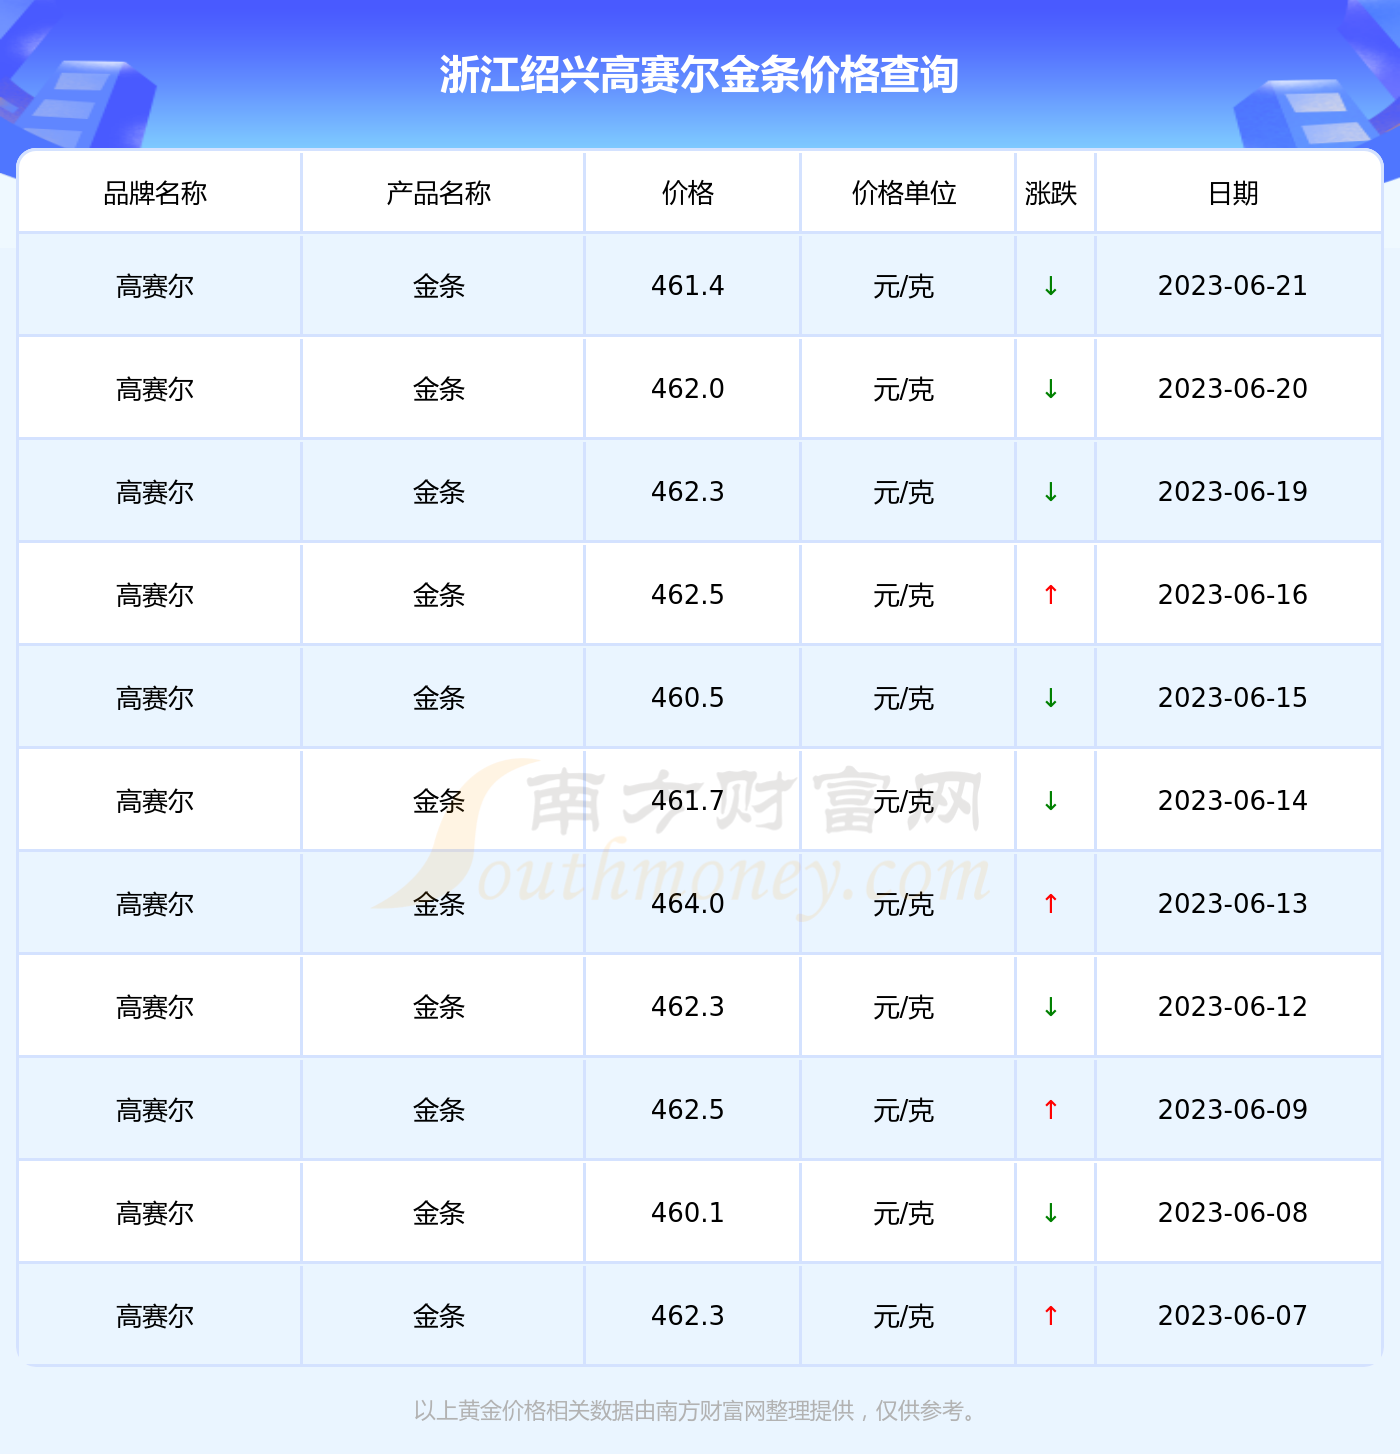Click 高赛尔 brand in the 2023-06-15 row
The image size is (1400, 1455).
[155, 699]
